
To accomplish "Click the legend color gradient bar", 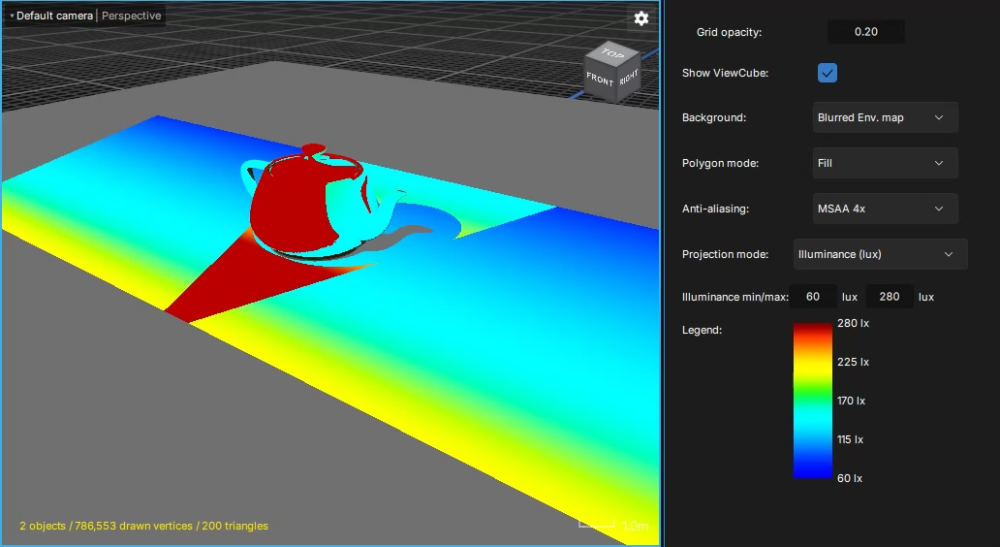I will 812,400.
